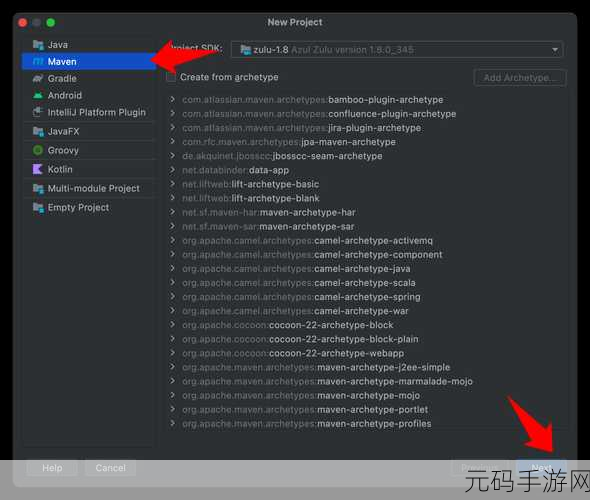The width and height of the screenshot is (590, 500).
Task: Expand jbosscc-seam-archetype chevron
Action: 172,156
